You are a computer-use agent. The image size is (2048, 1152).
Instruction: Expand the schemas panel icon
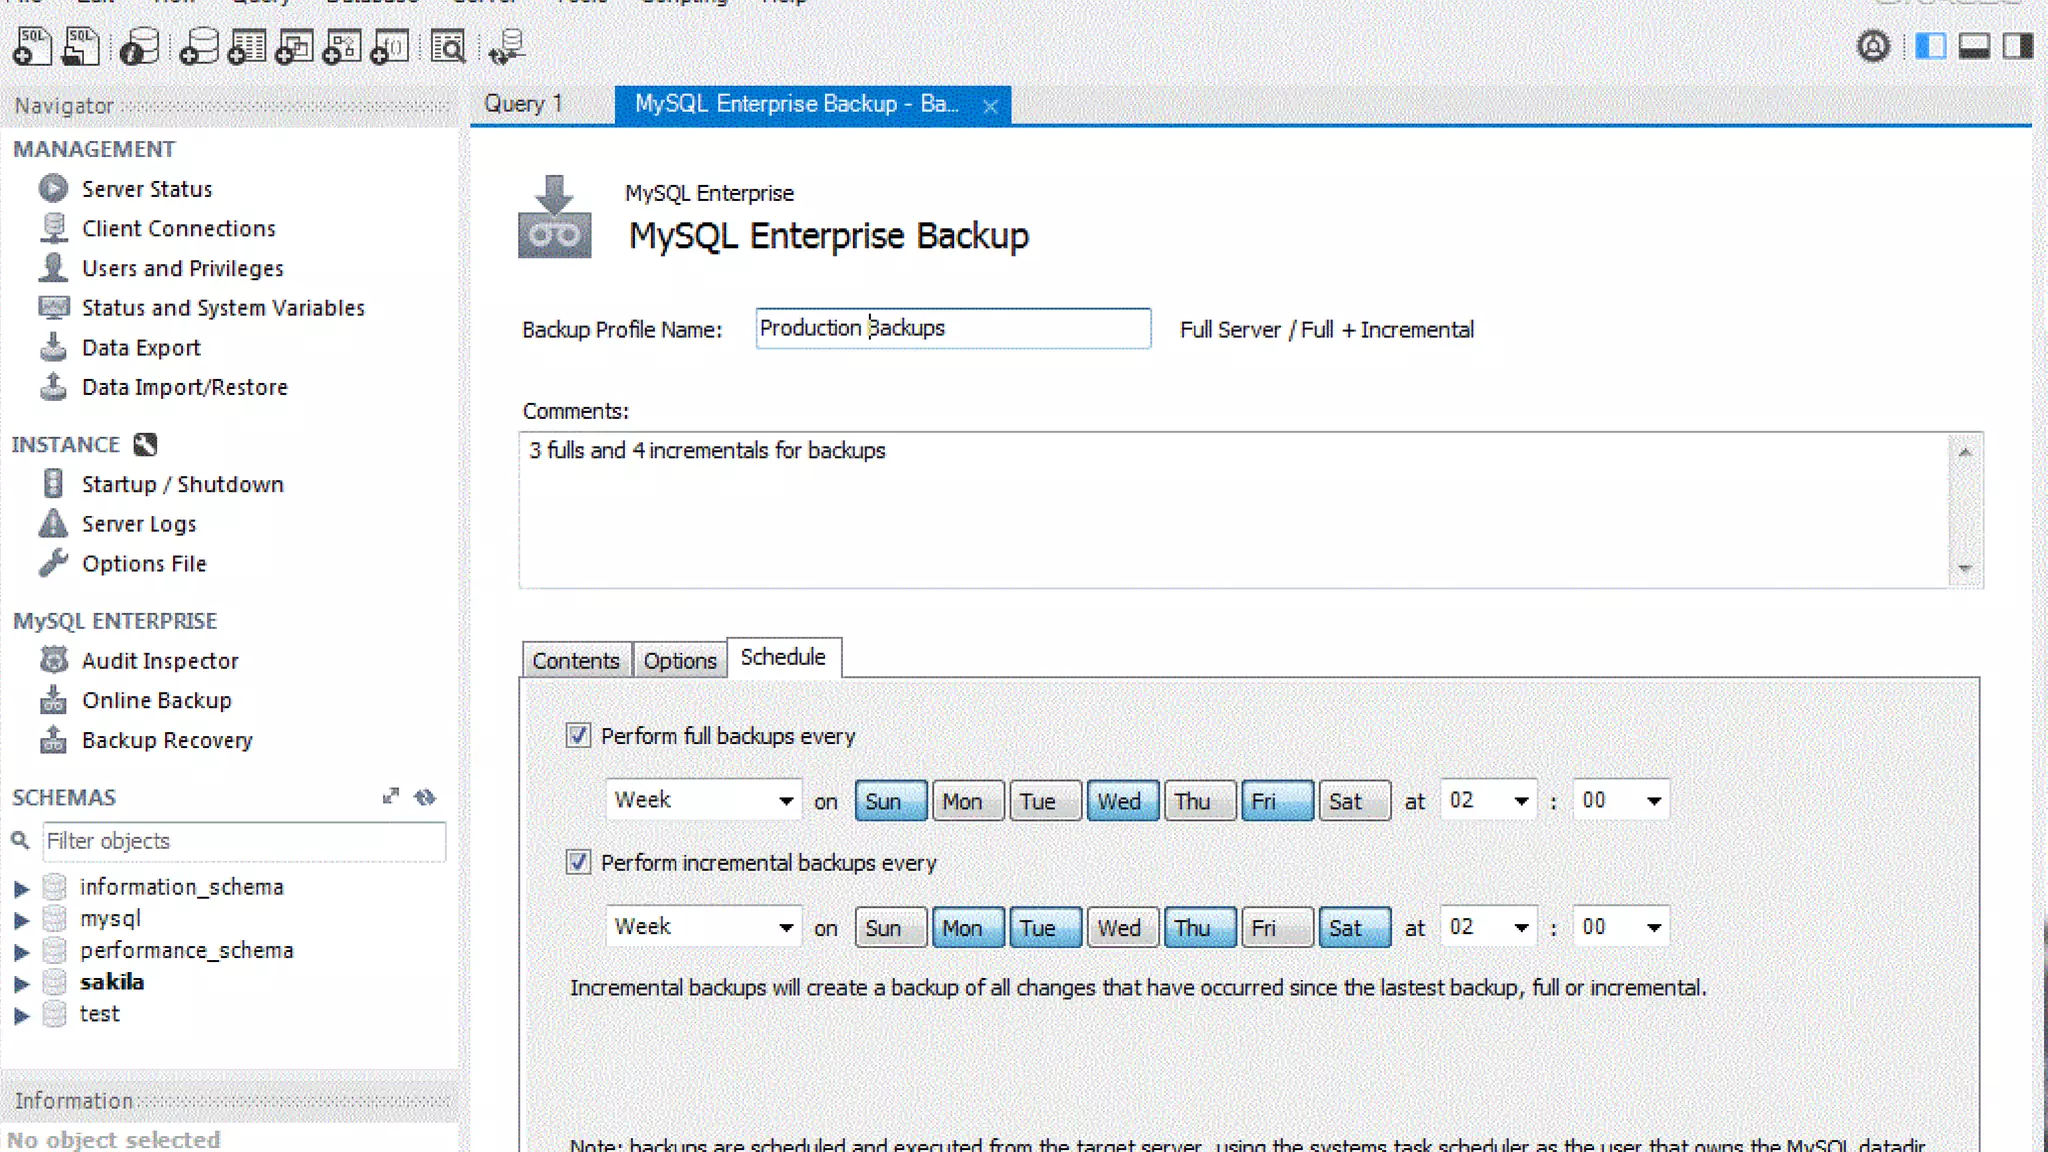point(390,796)
